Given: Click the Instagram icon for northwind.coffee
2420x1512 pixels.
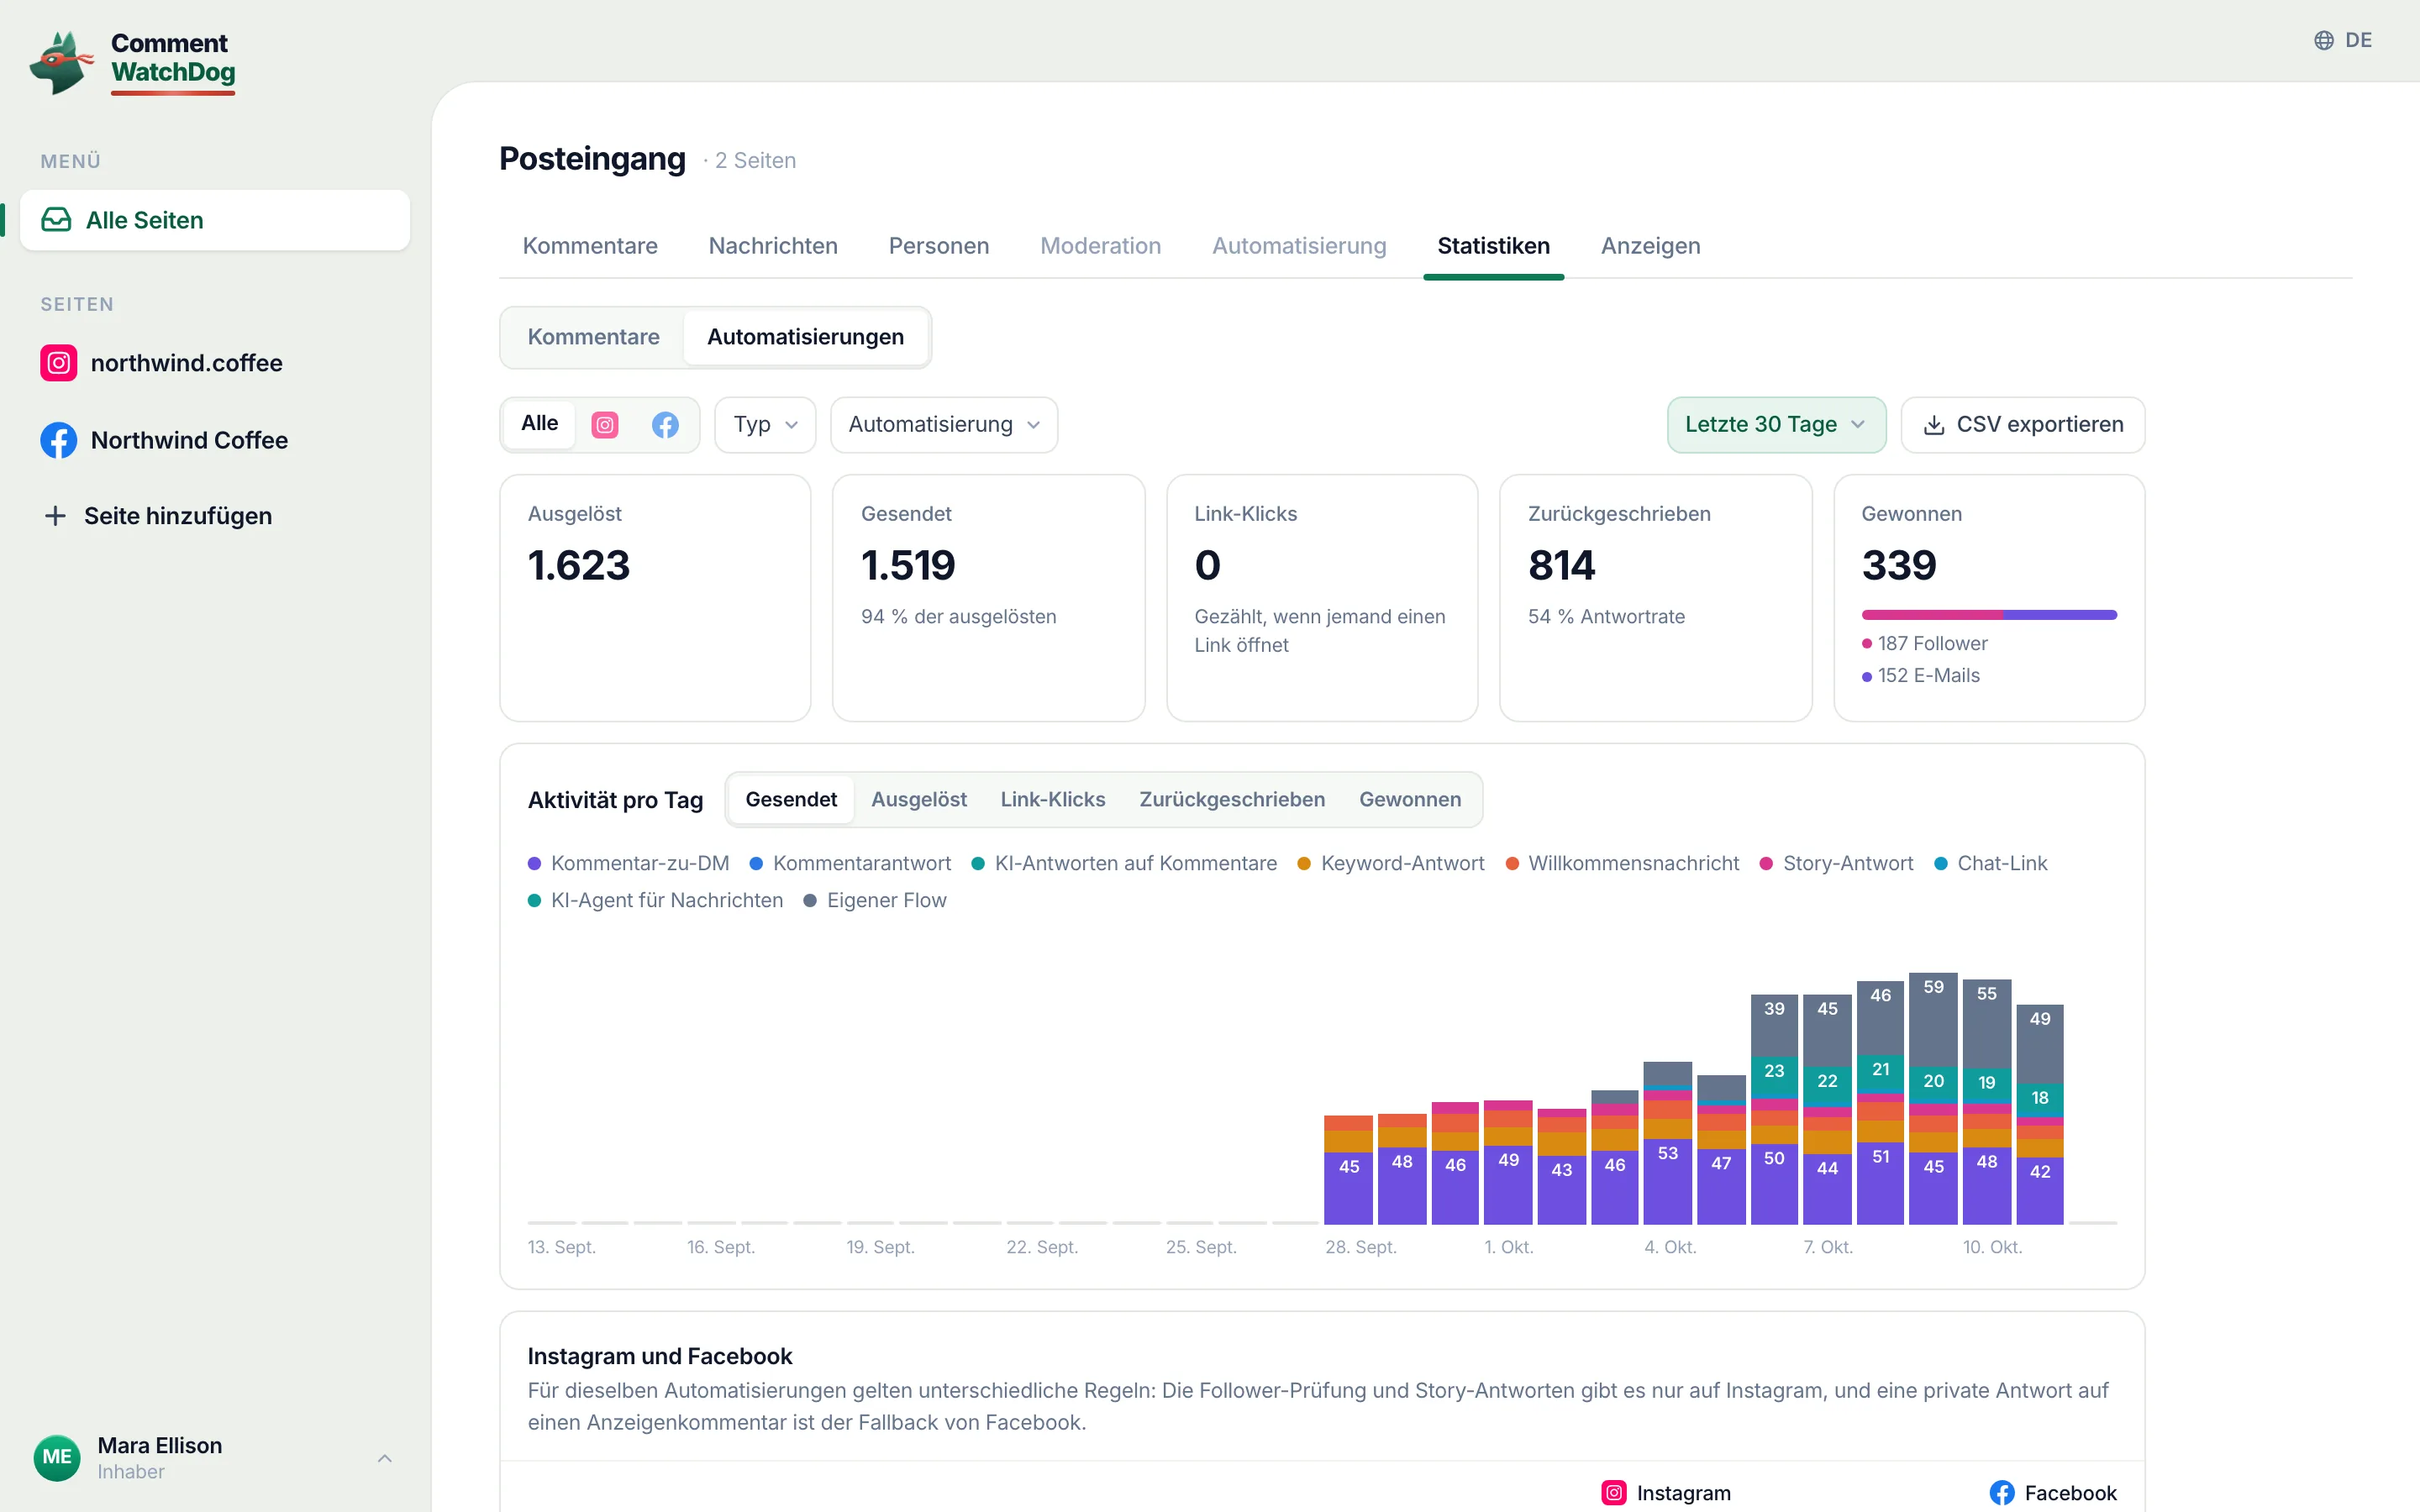Looking at the screenshot, I should (x=59, y=363).
